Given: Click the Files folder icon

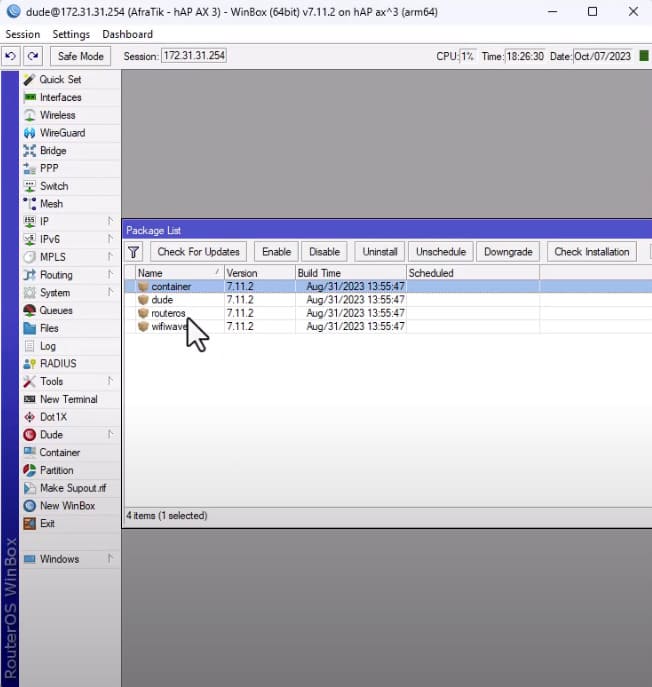Looking at the screenshot, I should tap(29, 328).
